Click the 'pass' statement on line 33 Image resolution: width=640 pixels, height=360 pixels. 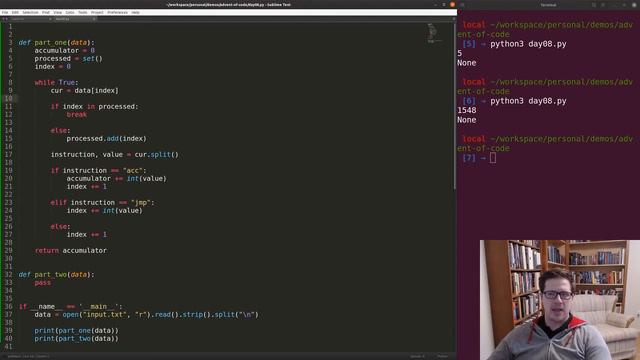[42, 283]
